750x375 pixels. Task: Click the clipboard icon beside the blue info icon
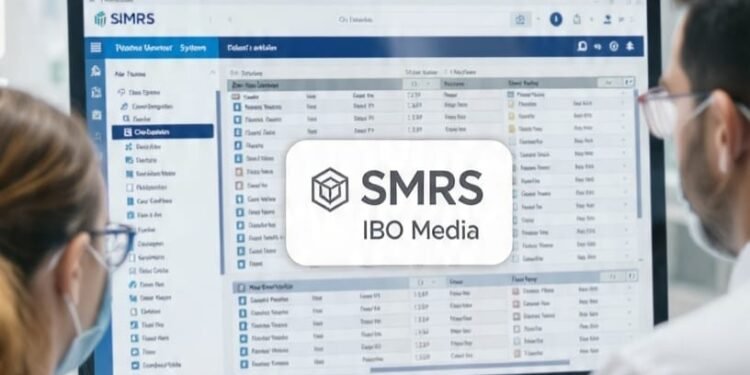pyautogui.click(x=577, y=19)
